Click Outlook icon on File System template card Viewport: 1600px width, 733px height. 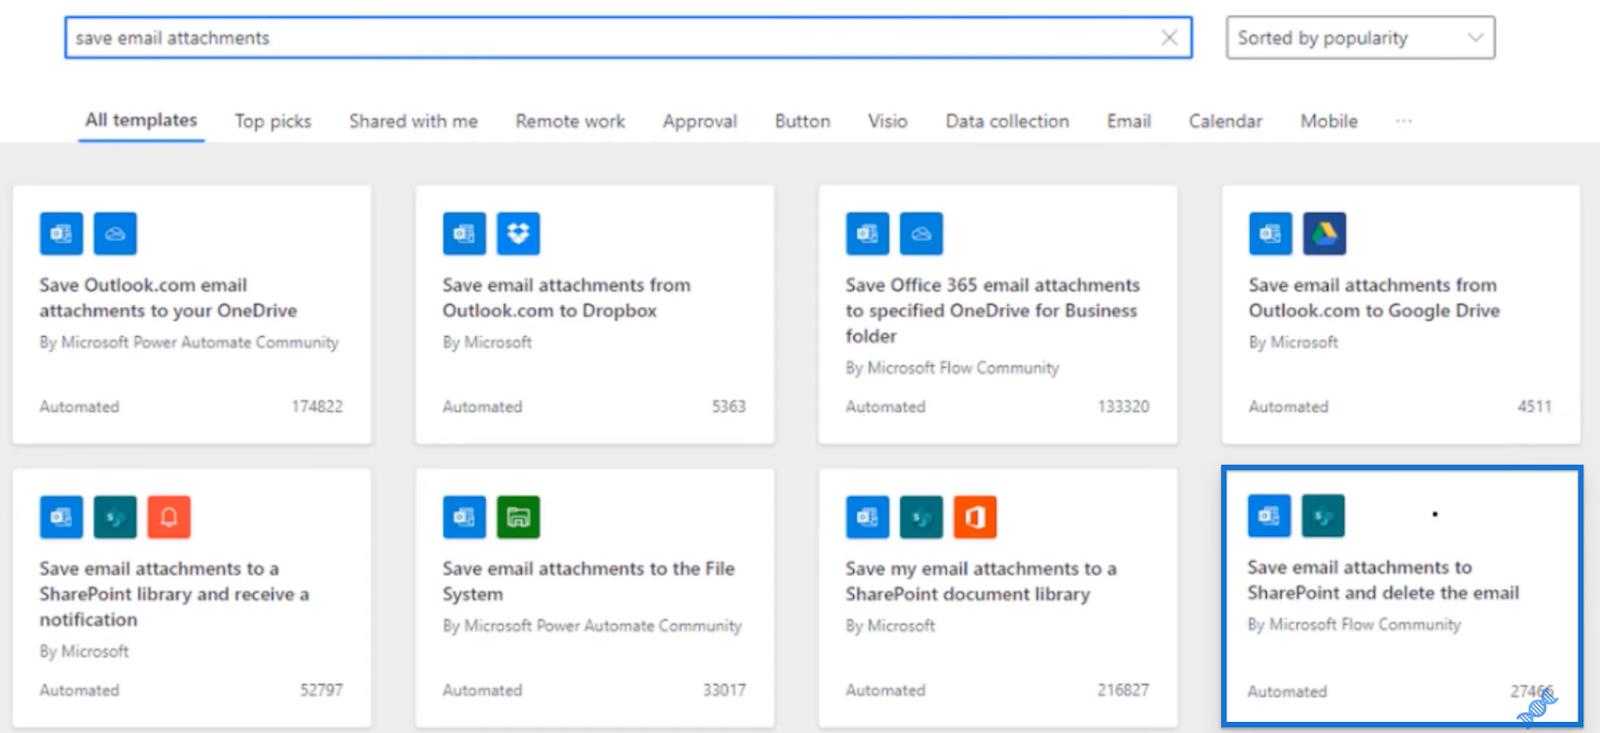coord(464,517)
